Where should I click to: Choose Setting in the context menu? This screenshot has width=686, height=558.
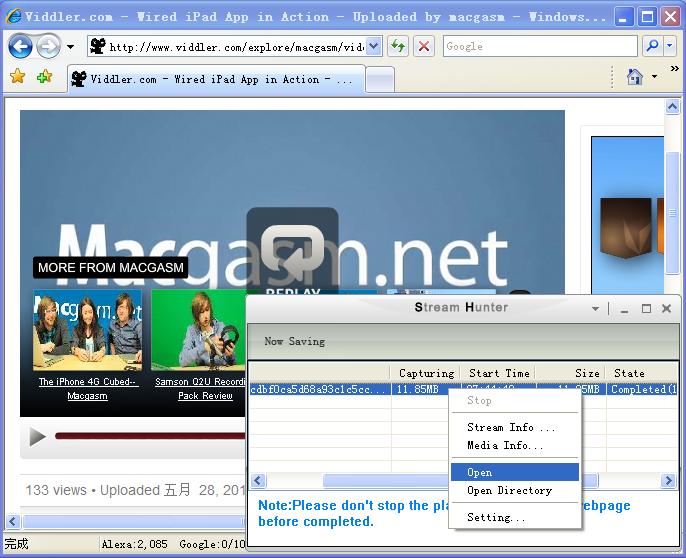coord(515,517)
